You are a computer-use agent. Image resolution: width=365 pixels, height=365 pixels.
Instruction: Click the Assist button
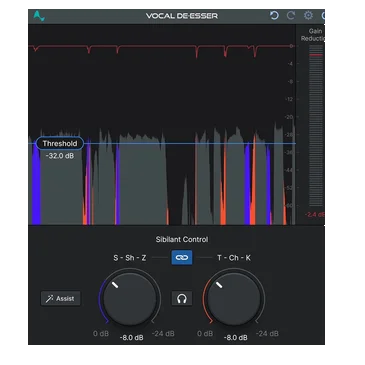point(60,298)
